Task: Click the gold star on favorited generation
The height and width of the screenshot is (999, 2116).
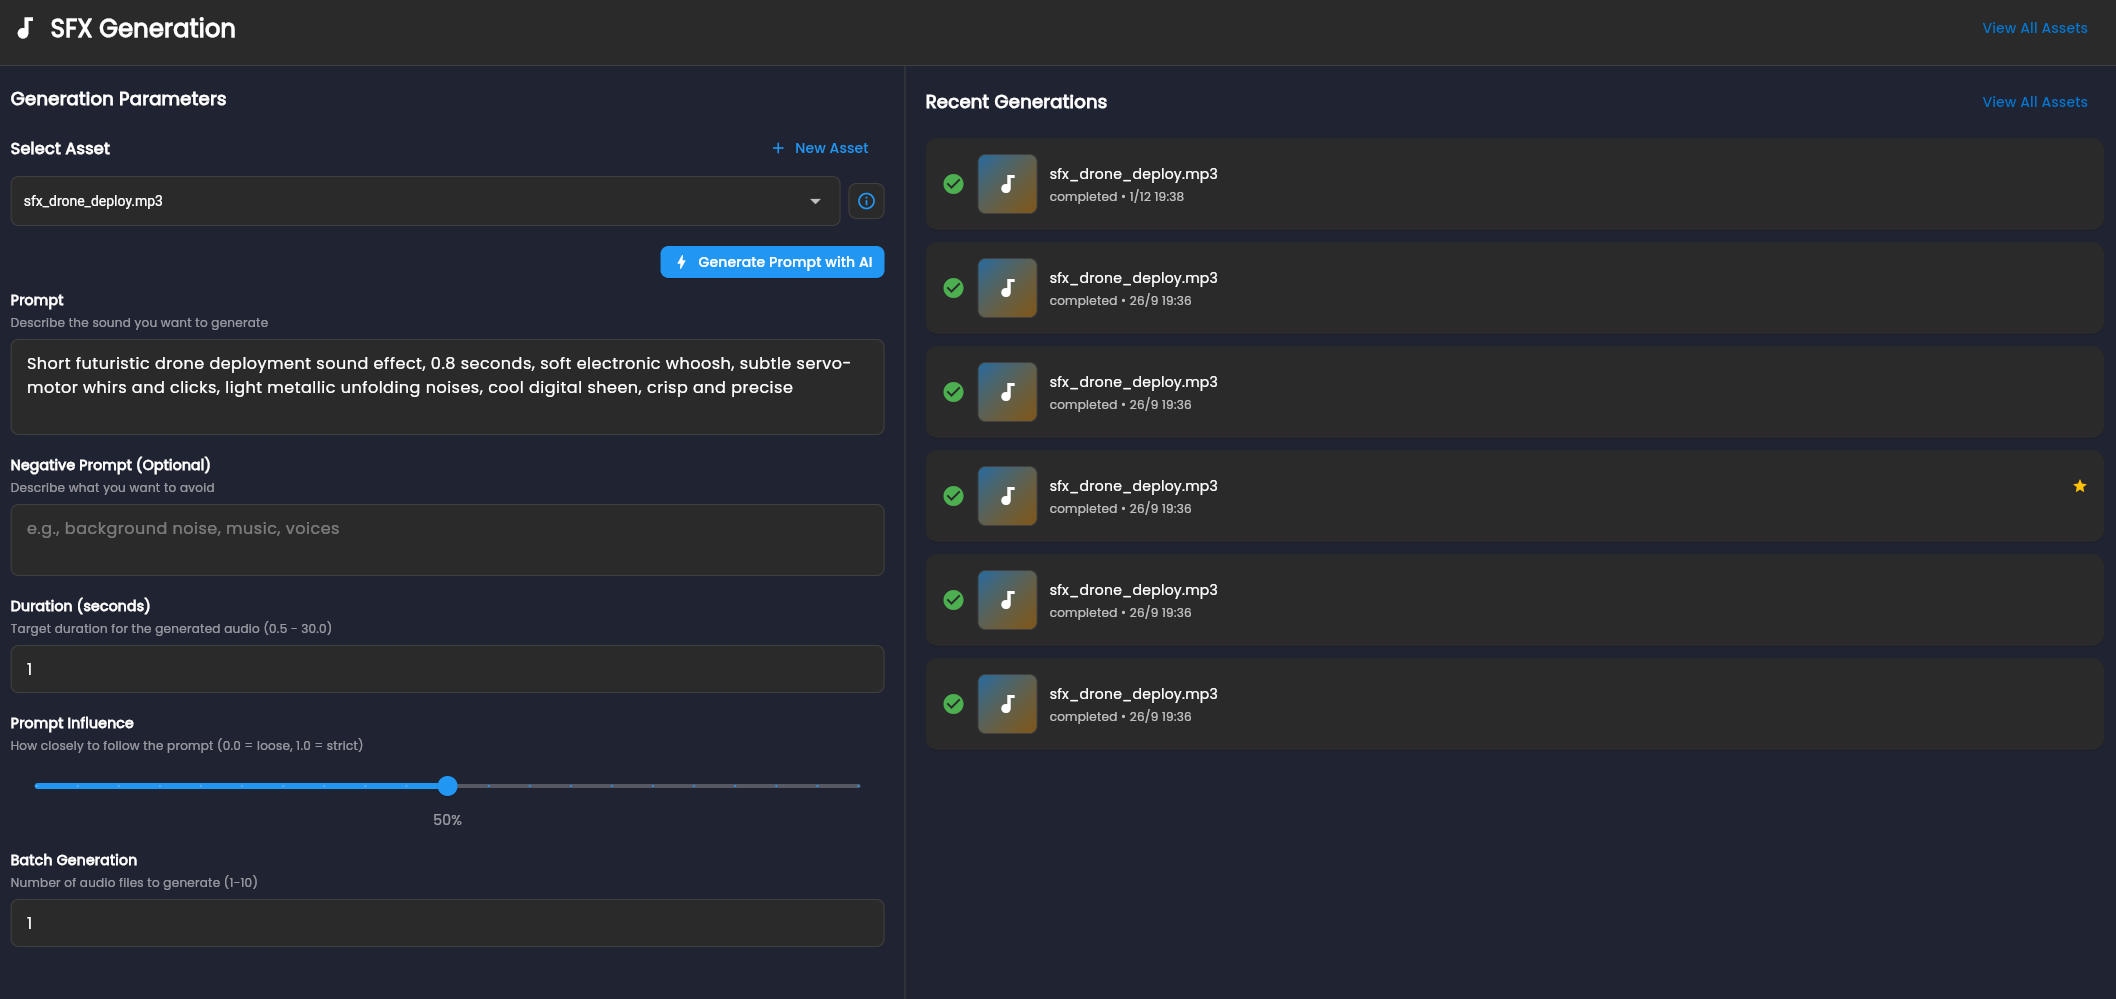Action: pos(2079,486)
